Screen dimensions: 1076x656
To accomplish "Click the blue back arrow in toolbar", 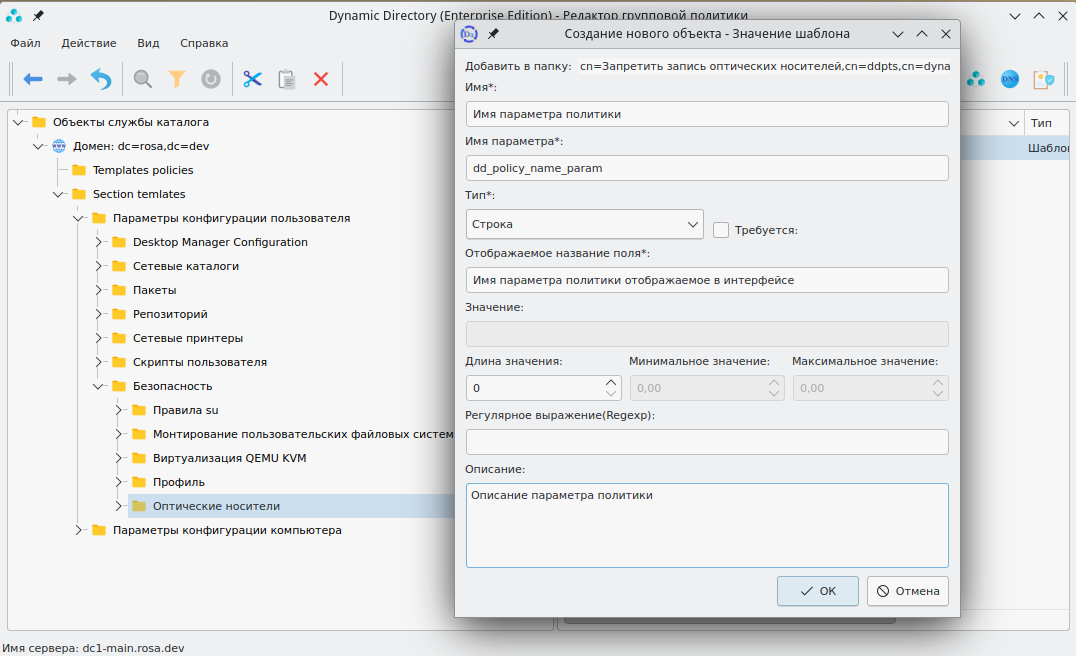I will 33,79.
